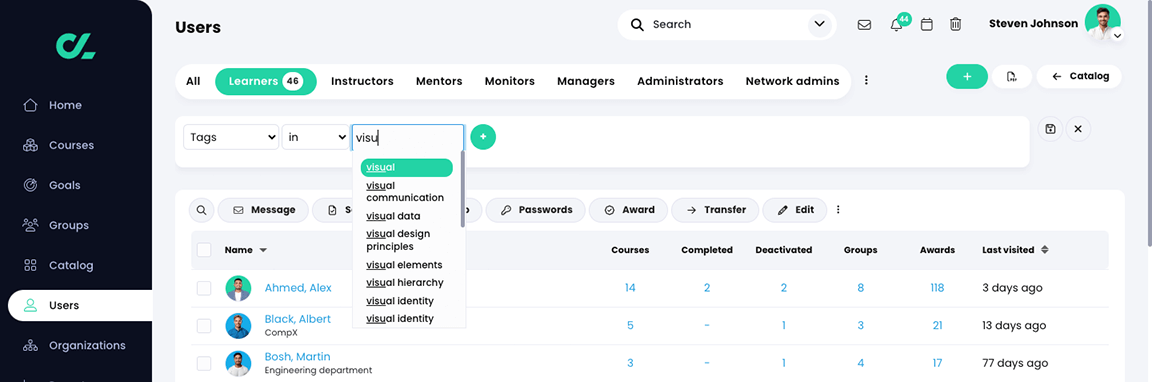Click the tag input containing 'visu'
This screenshot has height=382, width=1152.
tap(408, 137)
